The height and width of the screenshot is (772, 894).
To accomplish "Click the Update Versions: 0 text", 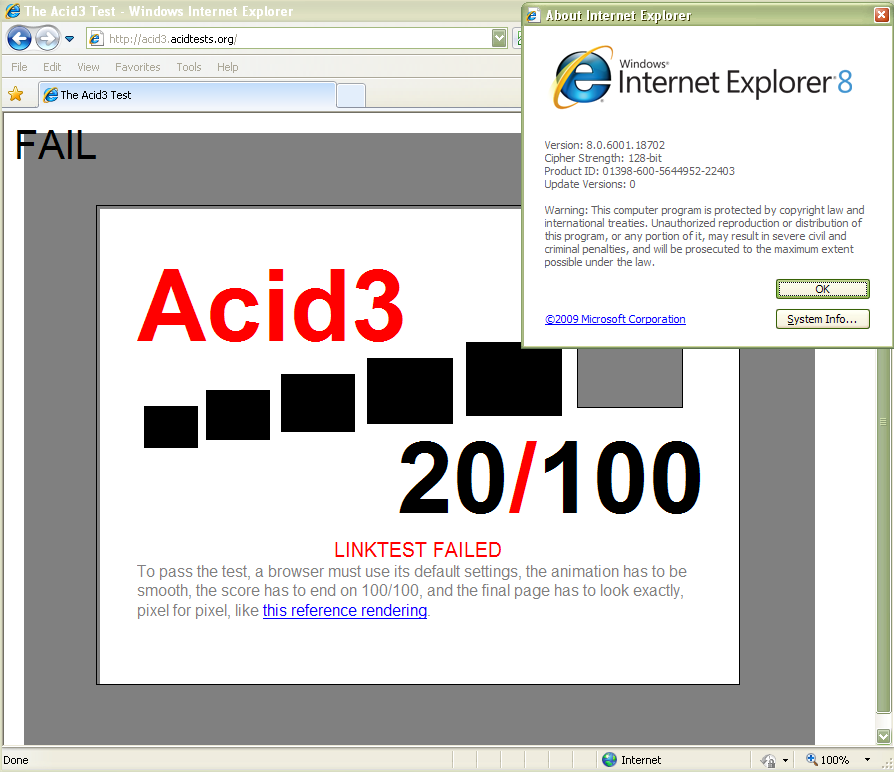I will click(x=590, y=184).
